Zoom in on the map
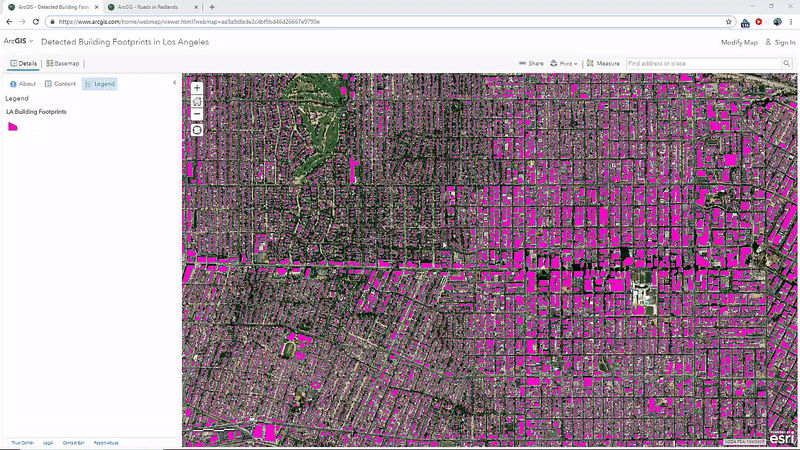 (197, 88)
